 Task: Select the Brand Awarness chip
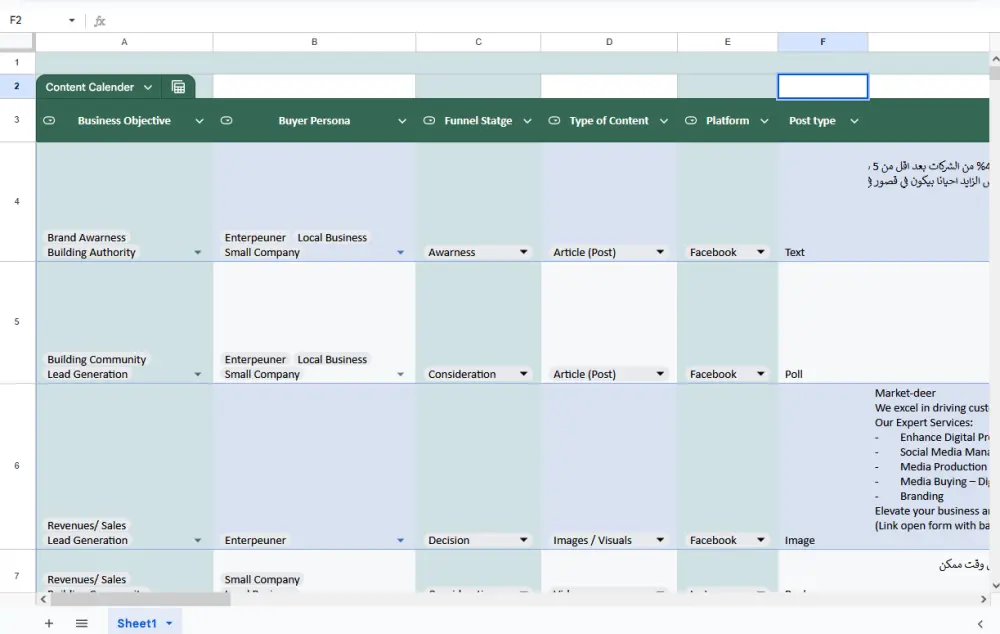86,237
